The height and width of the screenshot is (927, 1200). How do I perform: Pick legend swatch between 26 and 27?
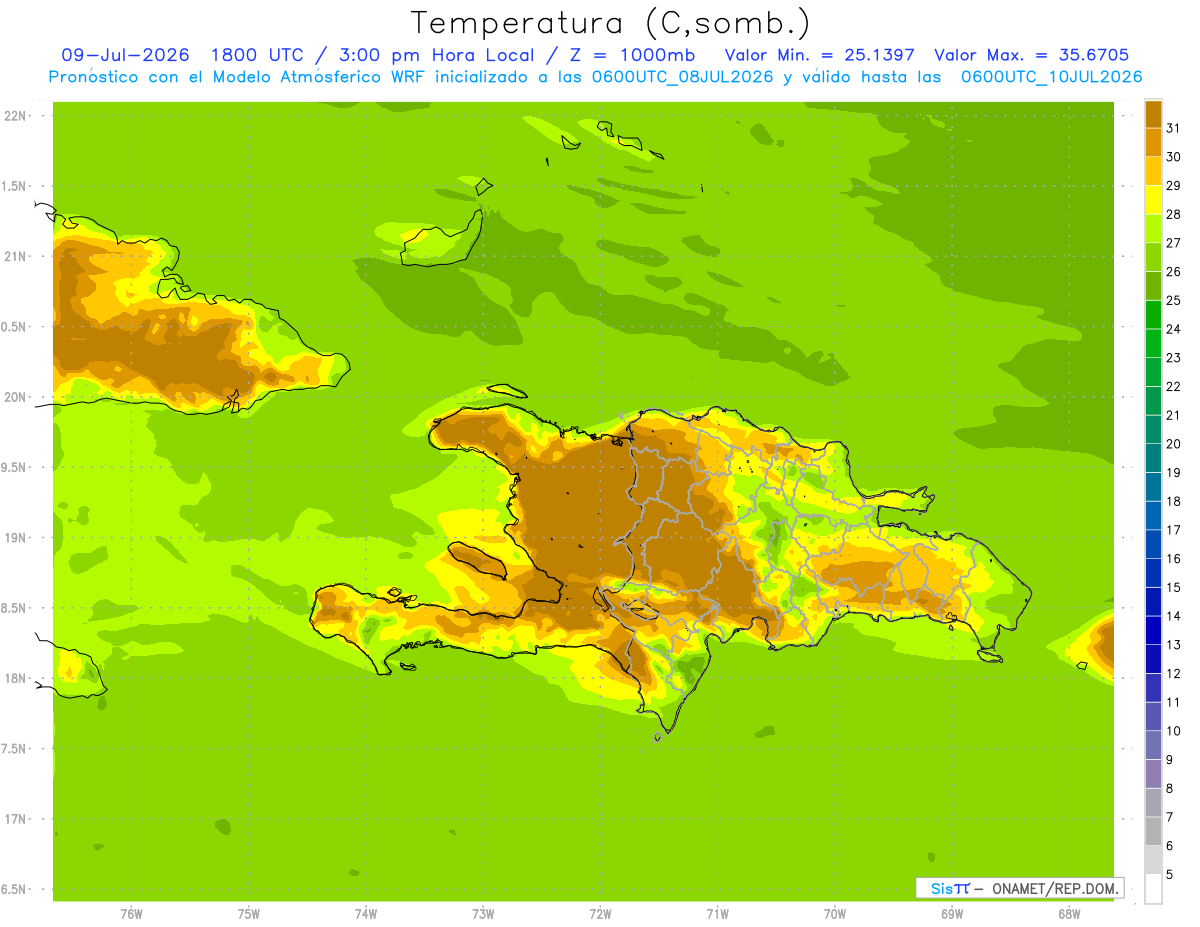point(1154,257)
